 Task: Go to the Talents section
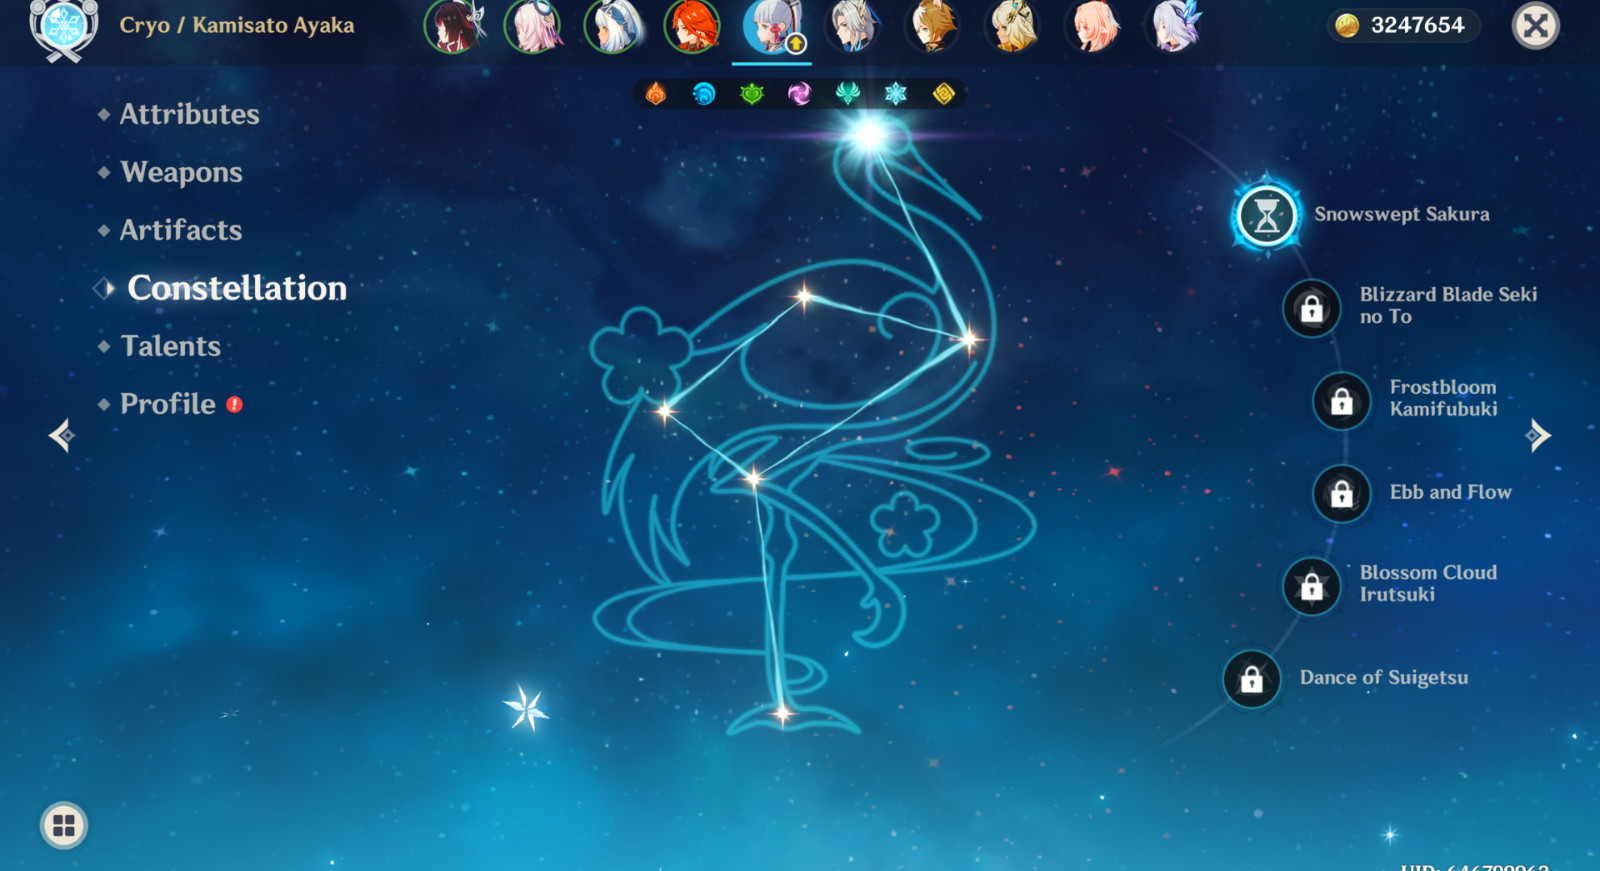click(x=170, y=346)
